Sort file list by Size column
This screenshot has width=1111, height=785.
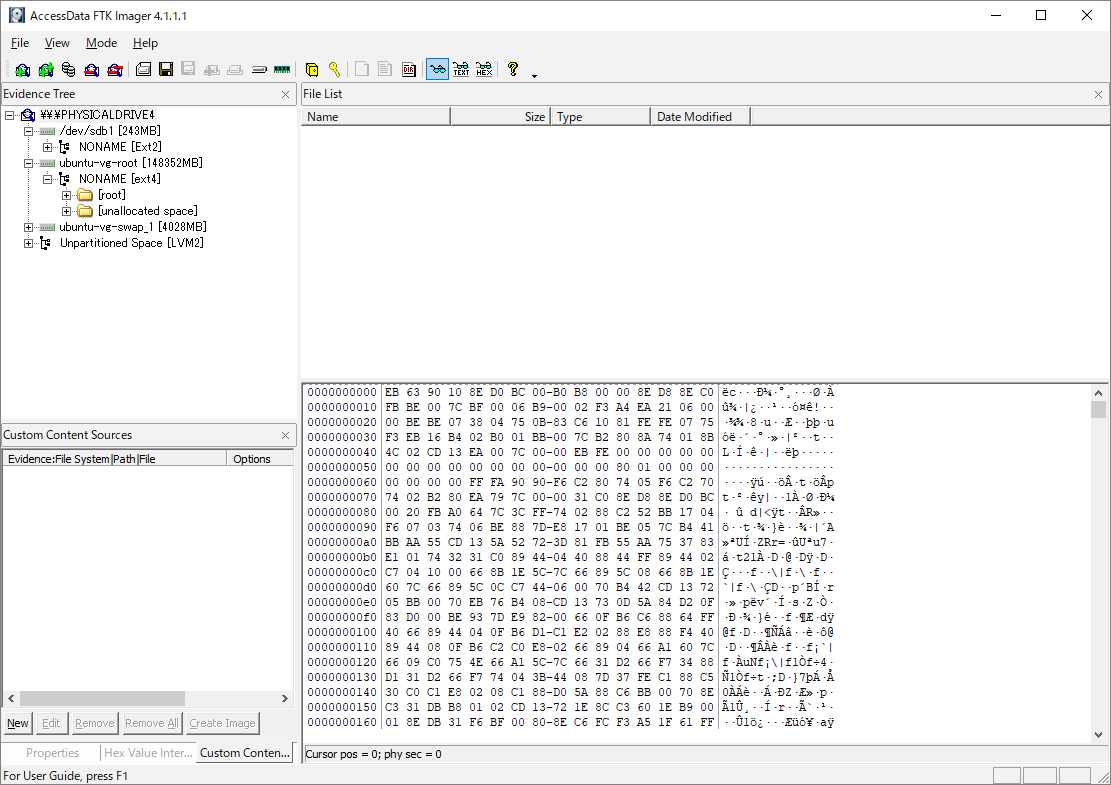pyautogui.click(x=500, y=117)
